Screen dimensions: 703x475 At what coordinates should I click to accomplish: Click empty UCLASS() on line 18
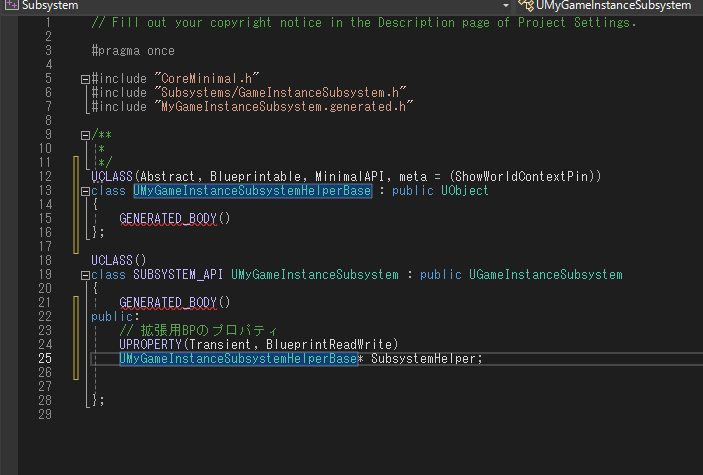(119, 260)
